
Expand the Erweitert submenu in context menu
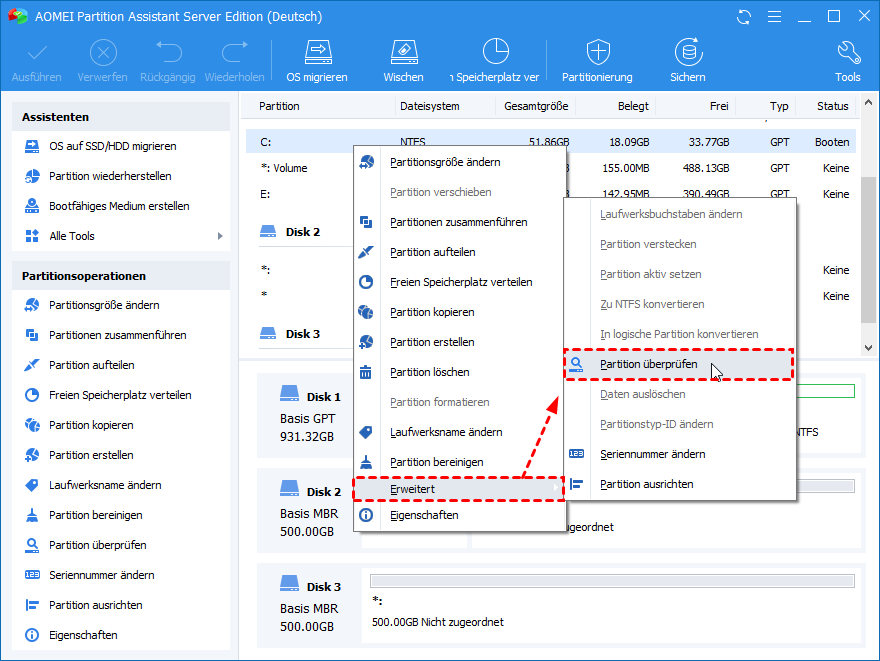[459, 489]
